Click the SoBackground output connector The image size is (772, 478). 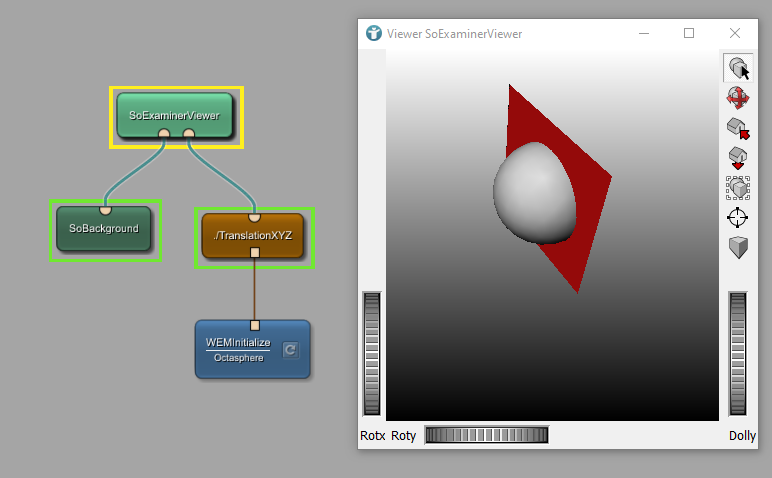pyautogui.click(x=105, y=209)
